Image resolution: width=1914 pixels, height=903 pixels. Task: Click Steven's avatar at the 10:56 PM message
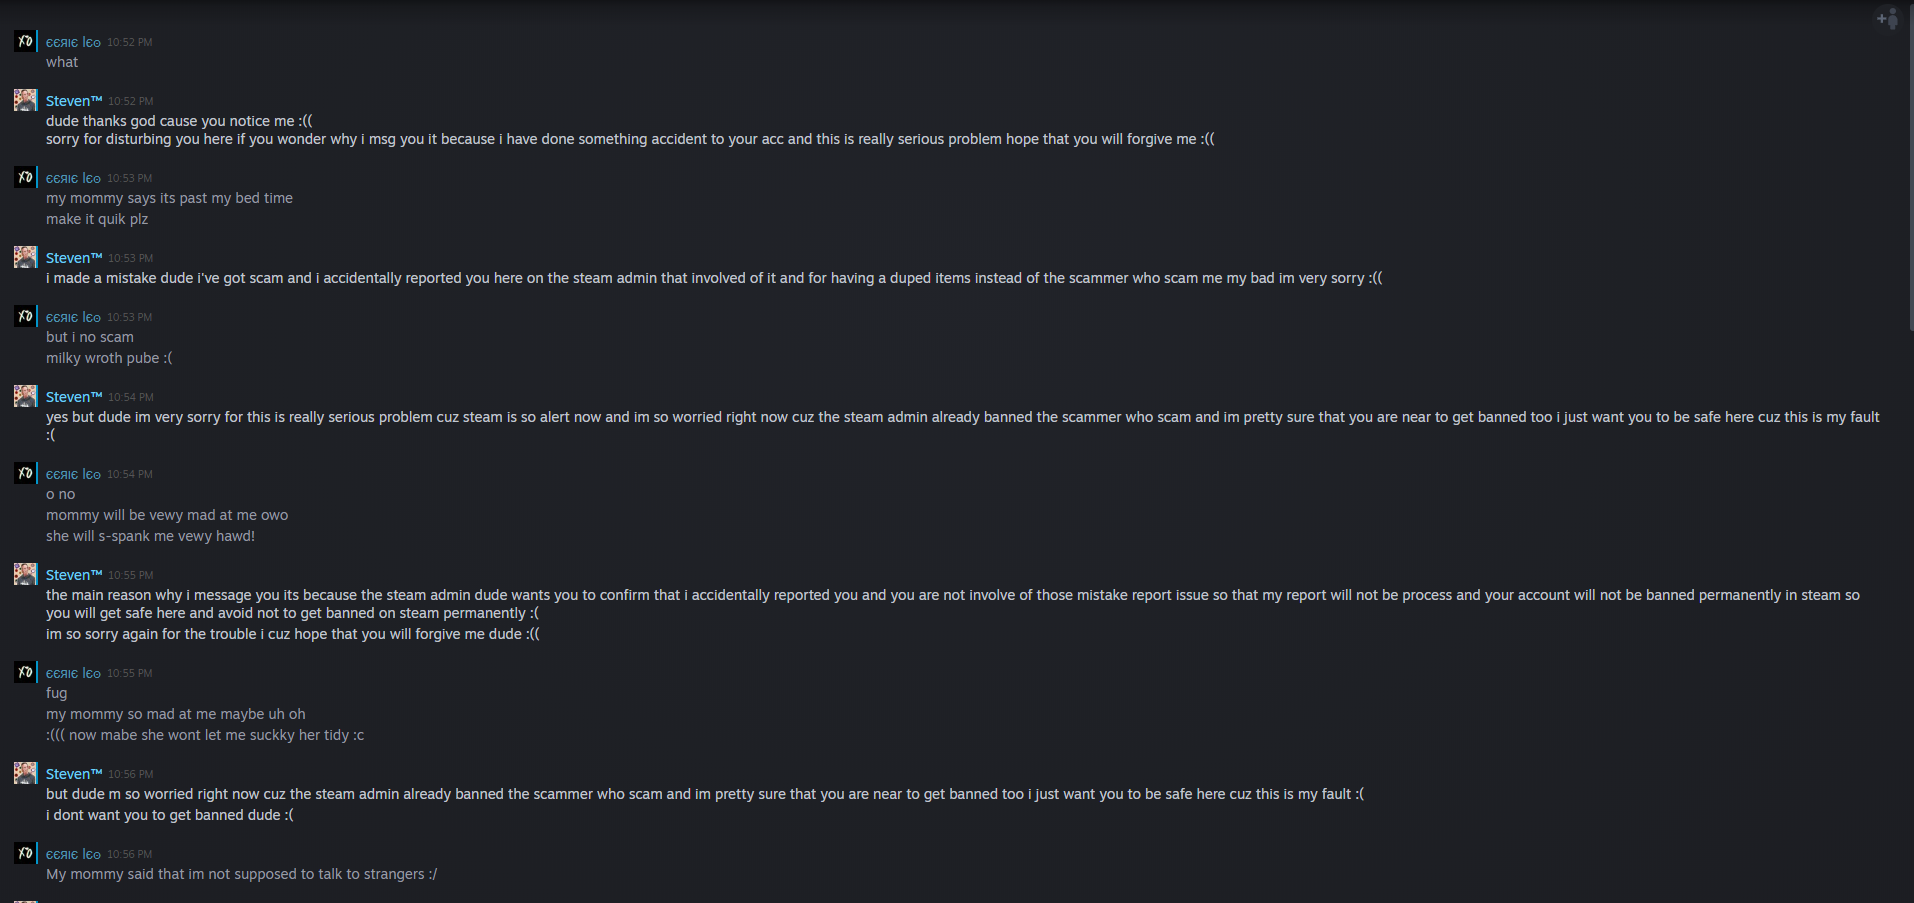[x=25, y=773]
